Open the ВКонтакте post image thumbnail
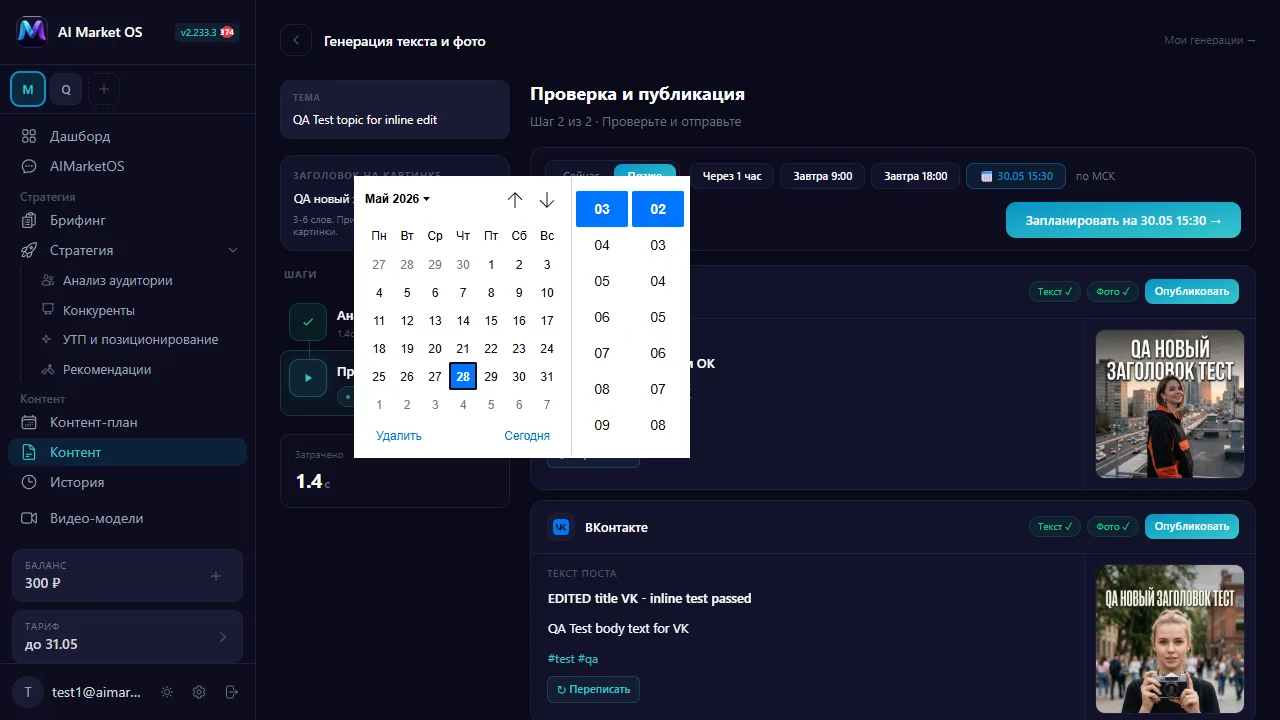The image size is (1280, 720). click(x=1170, y=638)
